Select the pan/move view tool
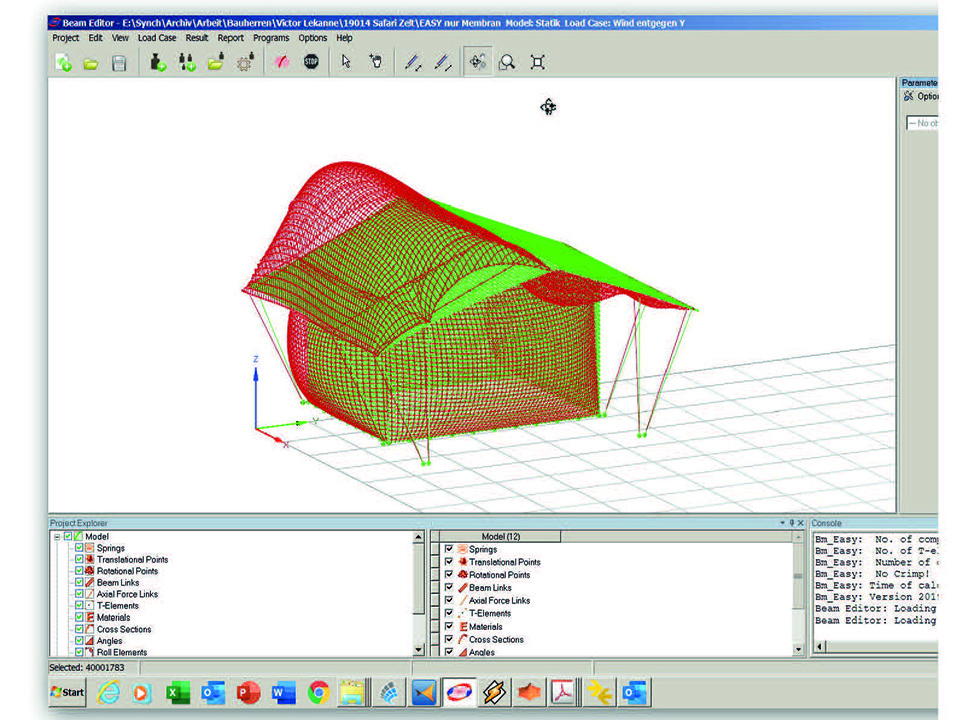960x720 pixels. (478, 63)
